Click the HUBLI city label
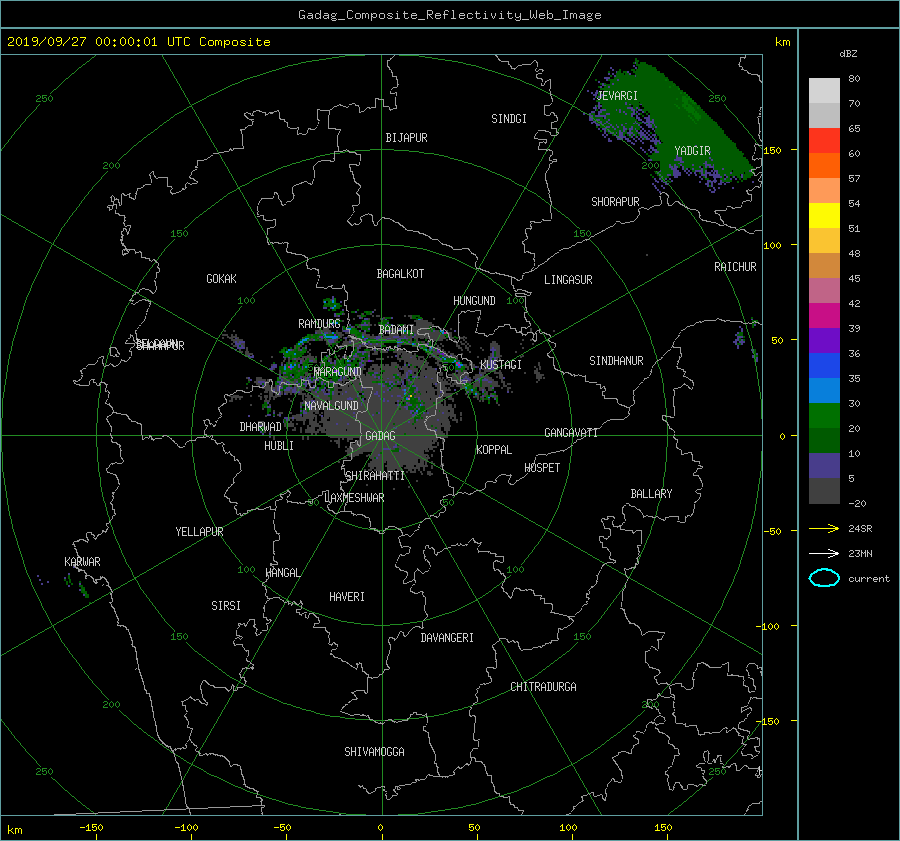This screenshot has height=841, width=900. (x=279, y=445)
